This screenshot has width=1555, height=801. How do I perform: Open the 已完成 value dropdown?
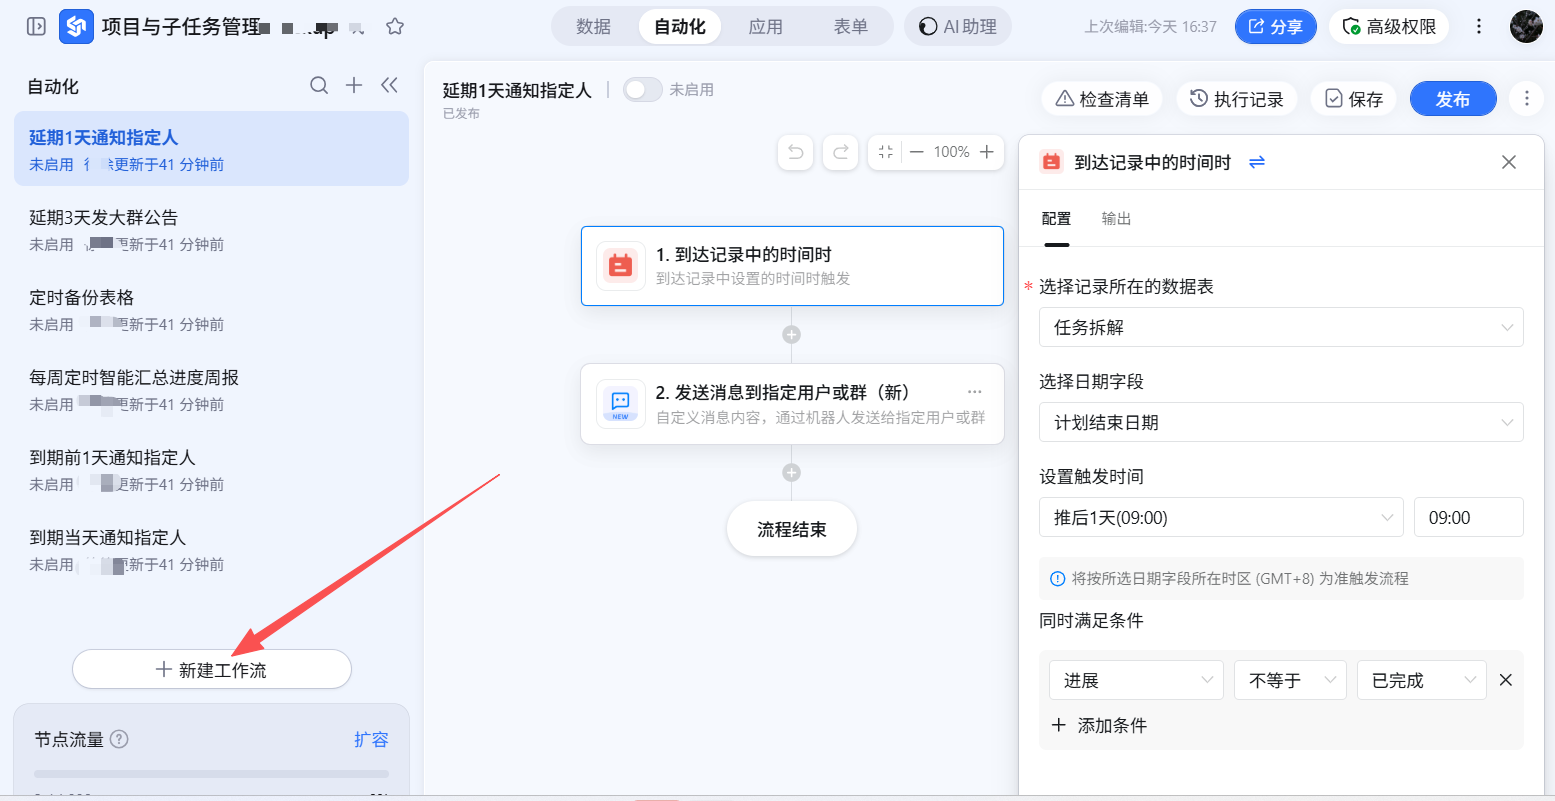click(x=1421, y=680)
